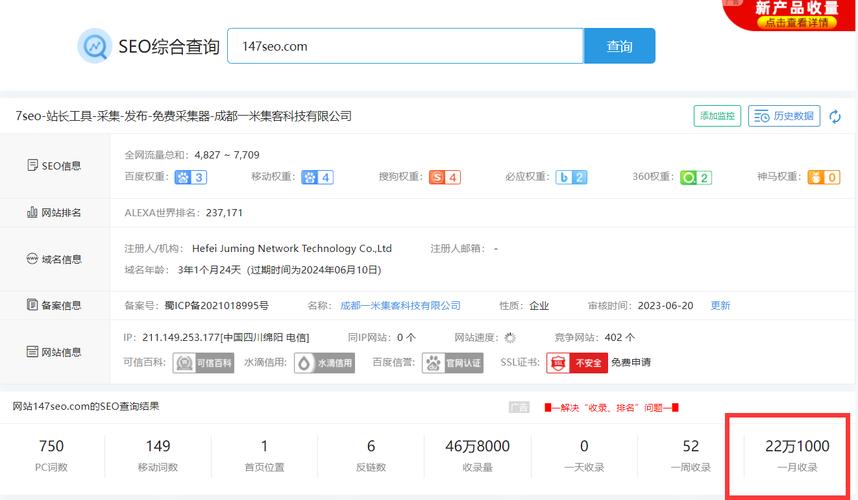The width and height of the screenshot is (858, 500).
Task: Click the refresh arrows icon
Action: tap(835, 117)
